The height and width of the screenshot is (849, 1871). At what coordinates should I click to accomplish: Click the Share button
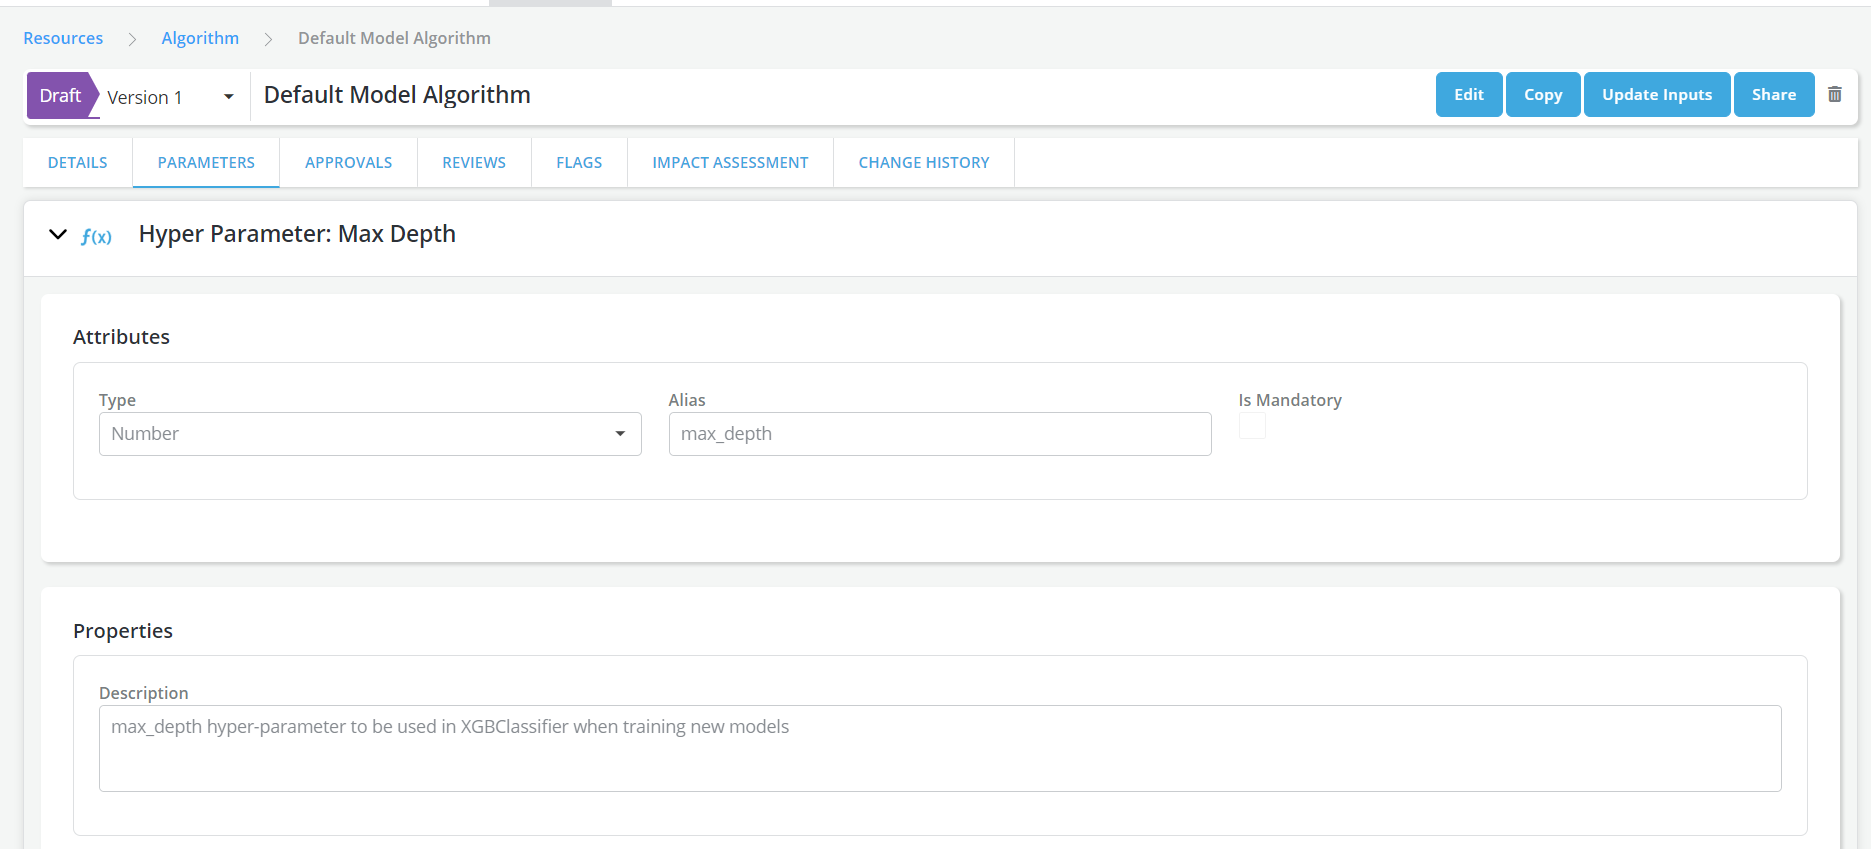(1773, 95)
